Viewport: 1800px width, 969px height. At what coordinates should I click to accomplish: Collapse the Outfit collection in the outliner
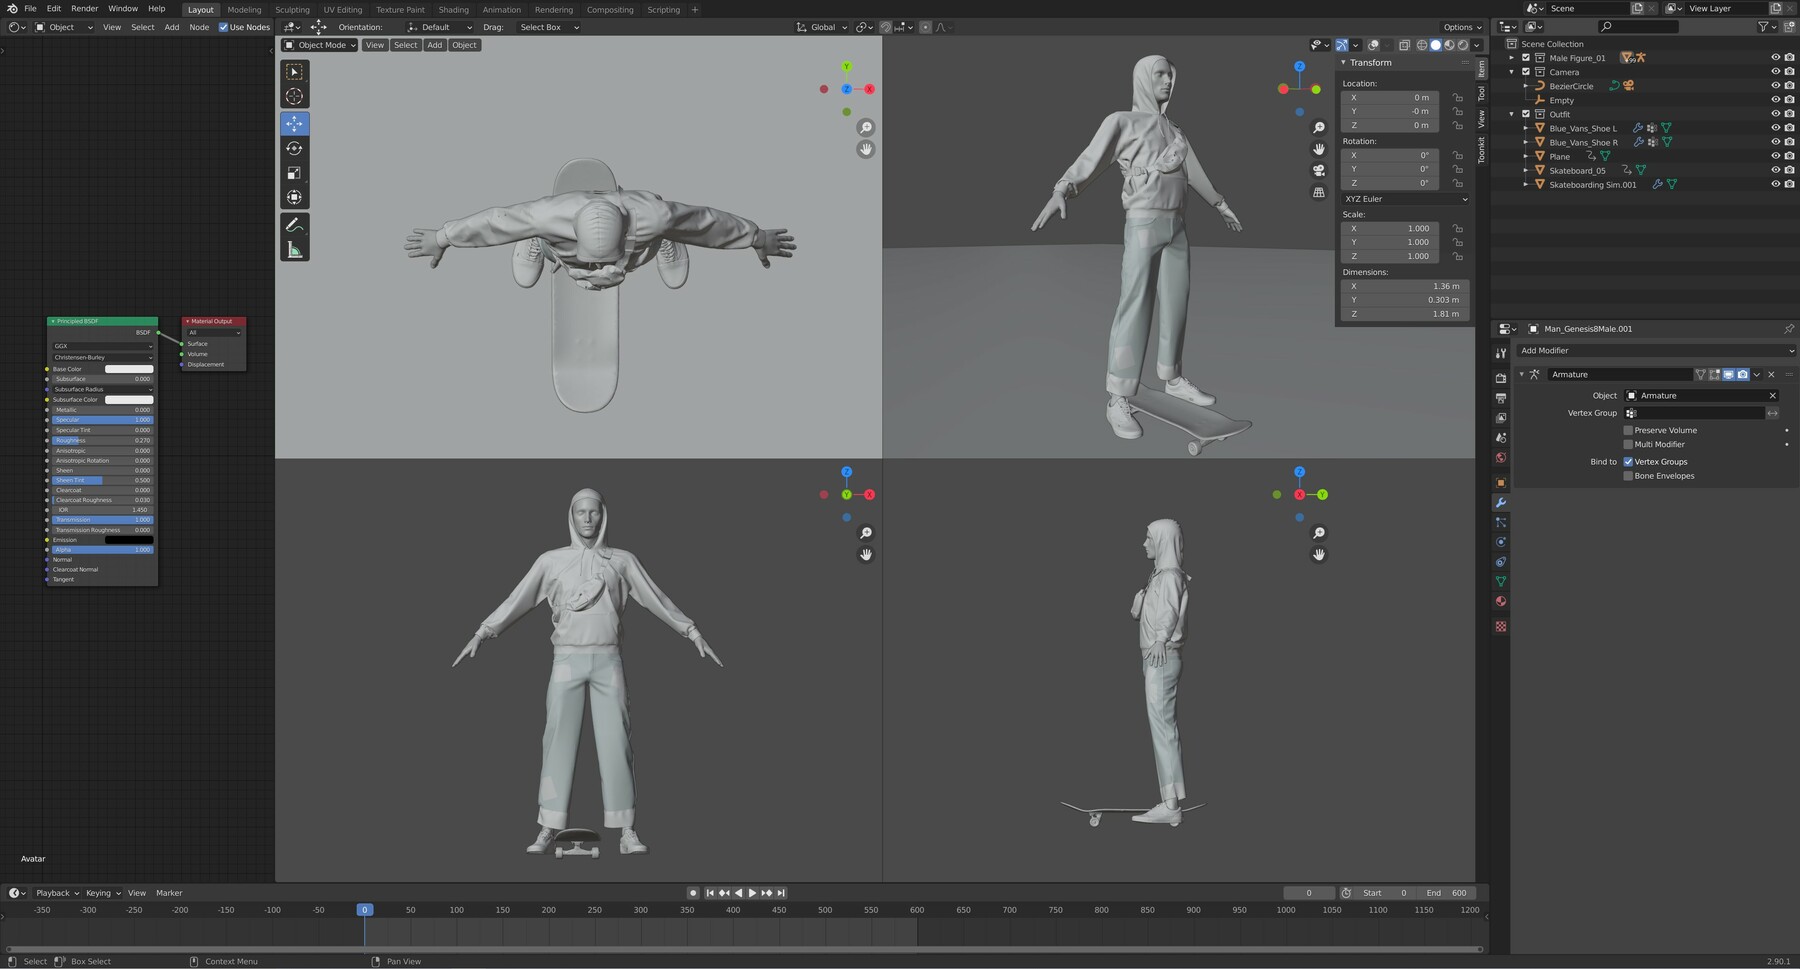click(x=1512, y=114)
